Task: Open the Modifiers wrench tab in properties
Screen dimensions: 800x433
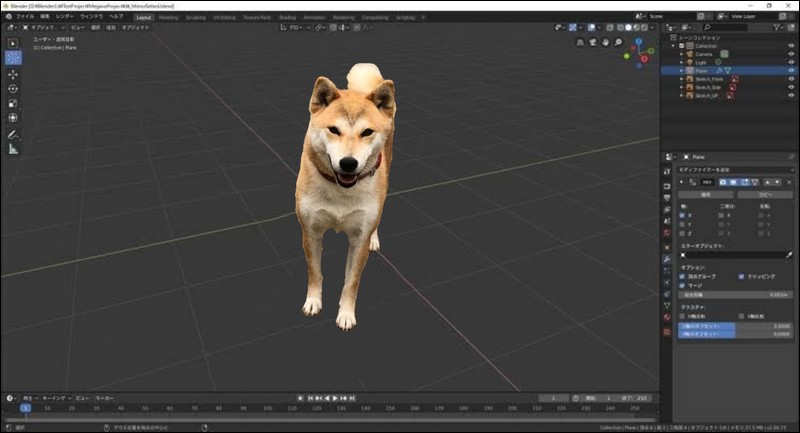Action: click(x=667, y=259)
